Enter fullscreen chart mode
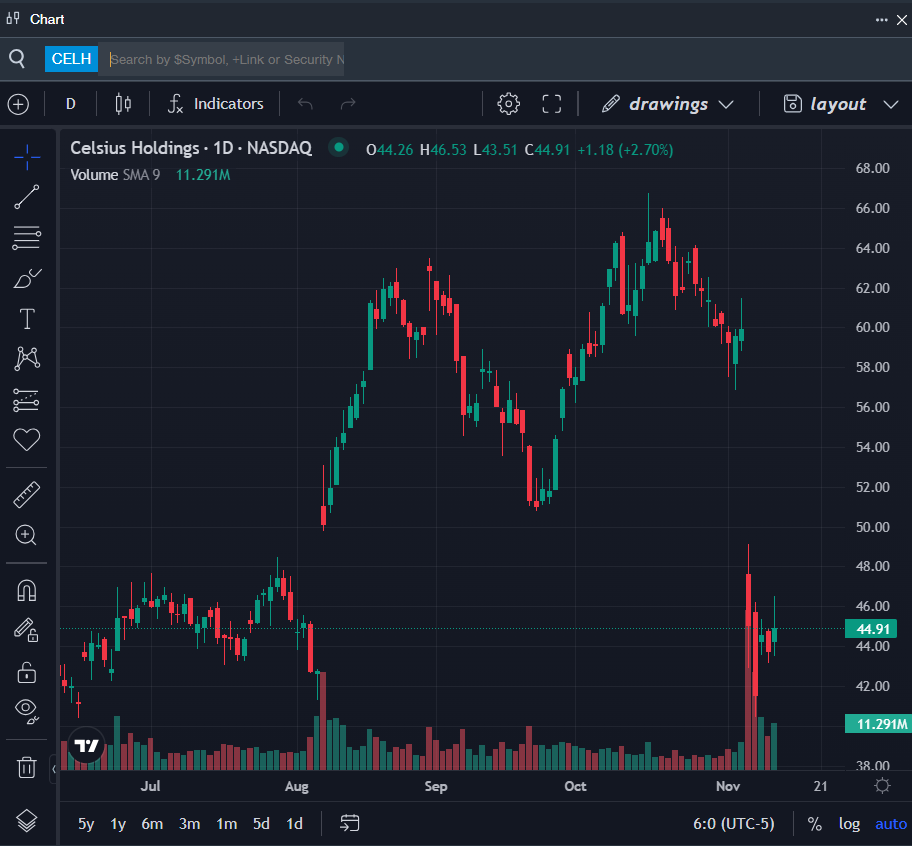Screen dimensions: 912x846 (551, 104)
